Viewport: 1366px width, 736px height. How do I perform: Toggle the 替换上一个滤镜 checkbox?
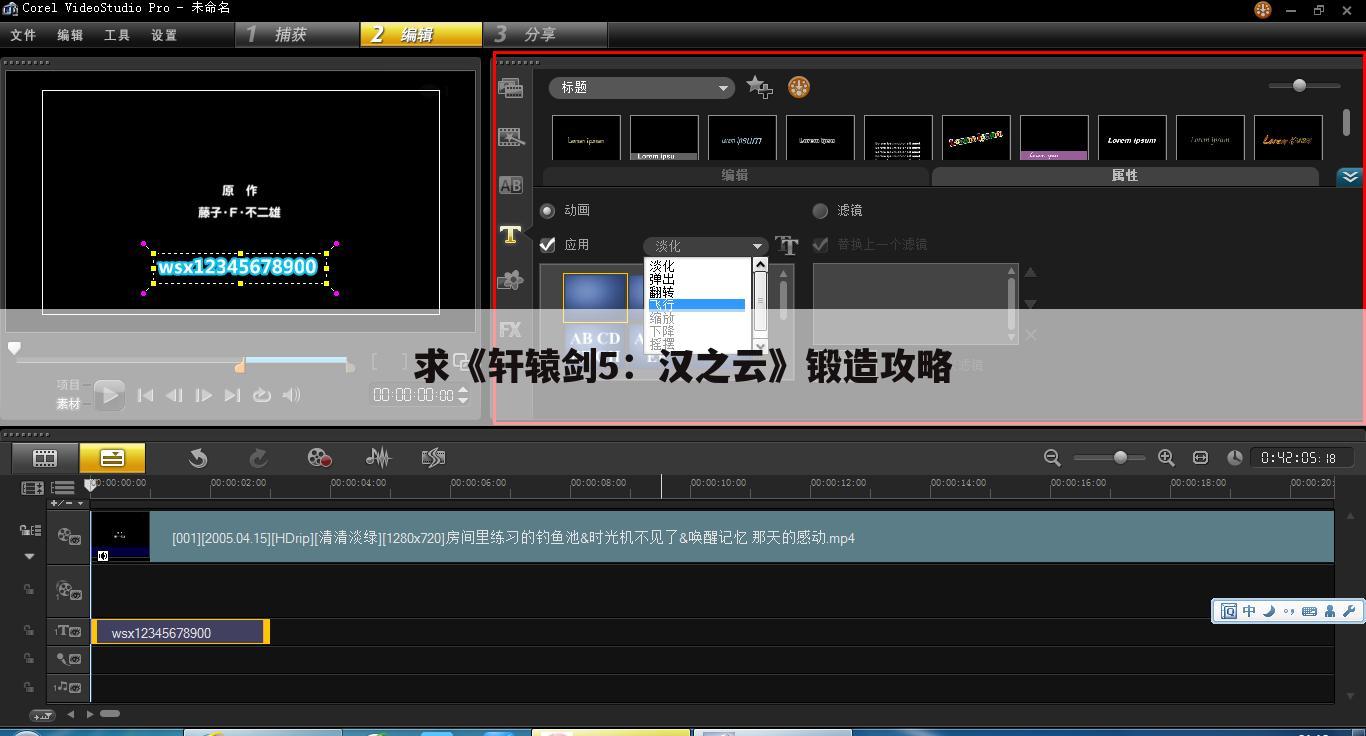point(820,245)
